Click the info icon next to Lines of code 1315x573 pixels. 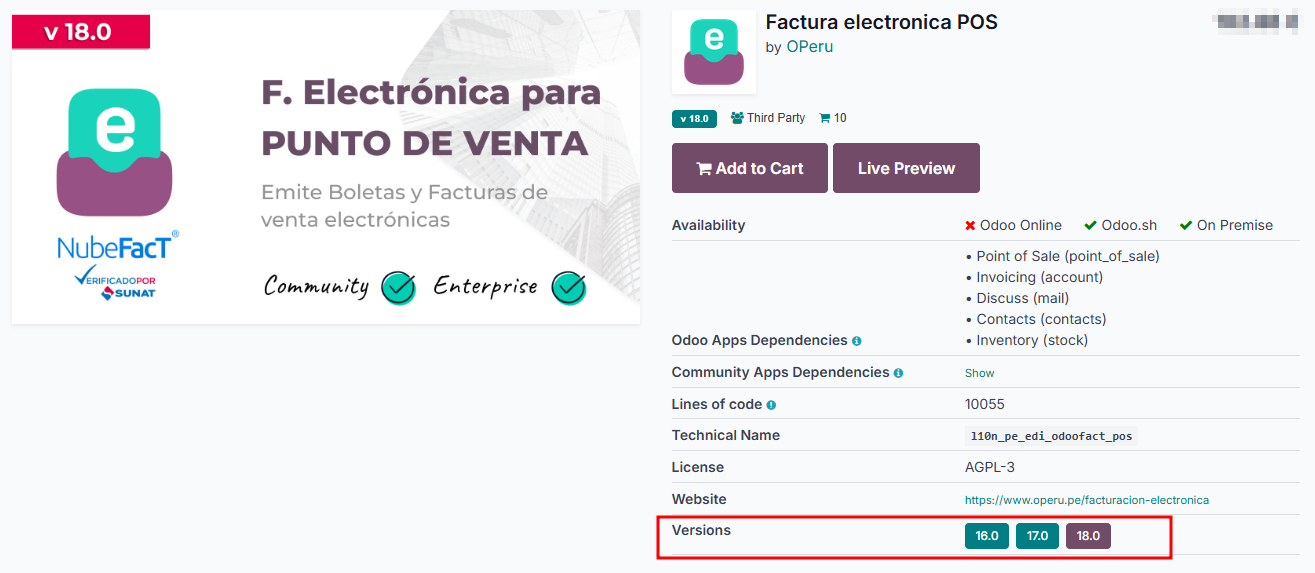tap(771, 405)
